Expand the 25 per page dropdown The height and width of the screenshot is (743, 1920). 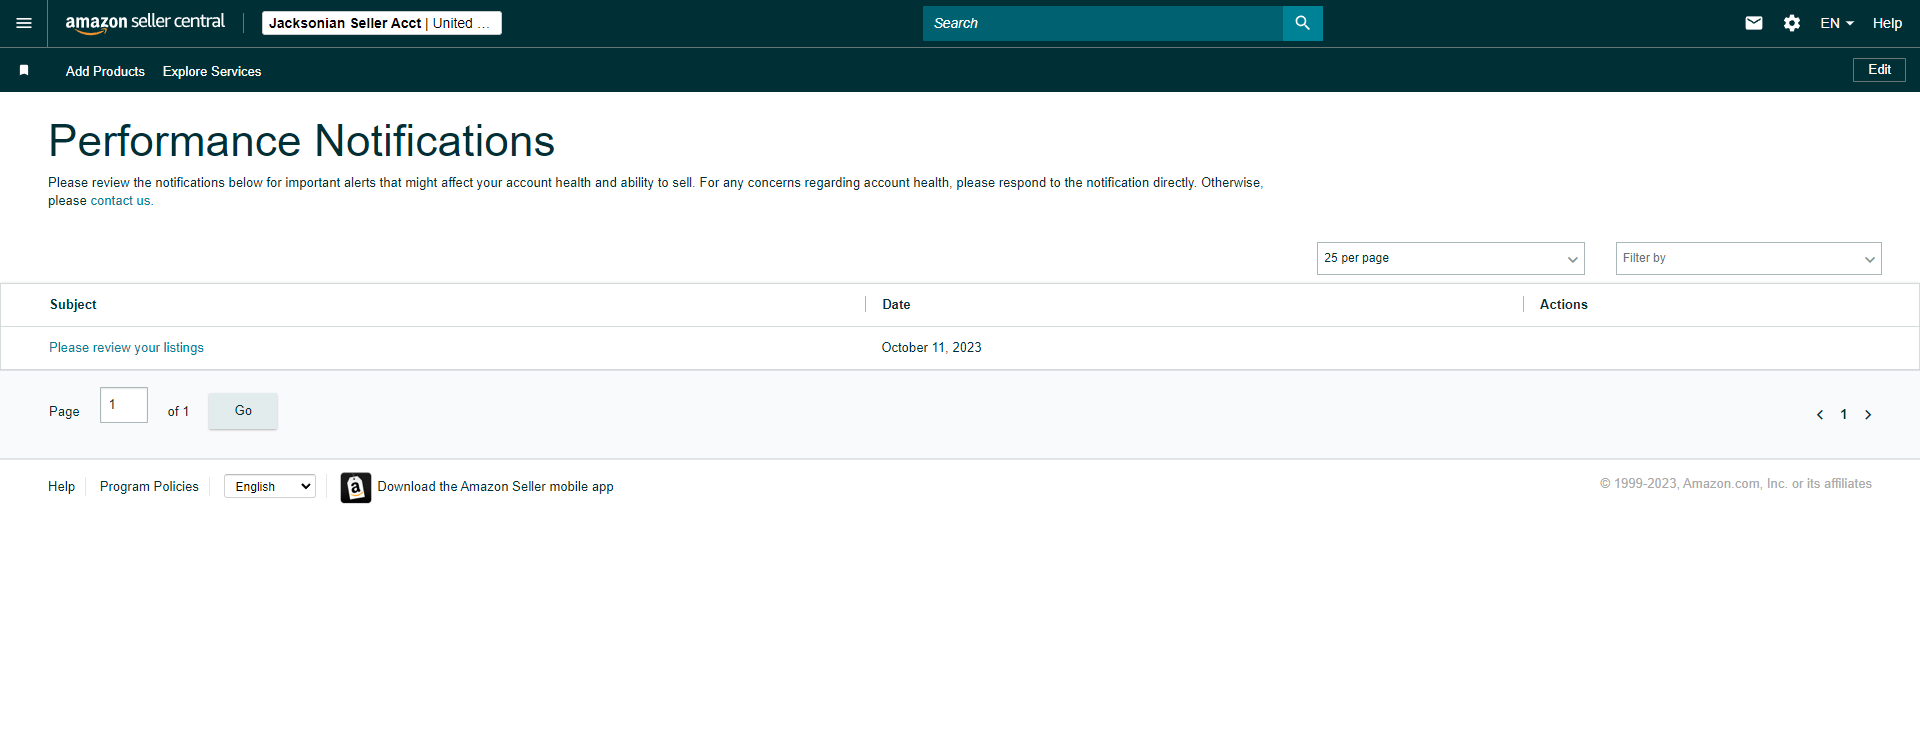click(x=1450, y=258)
